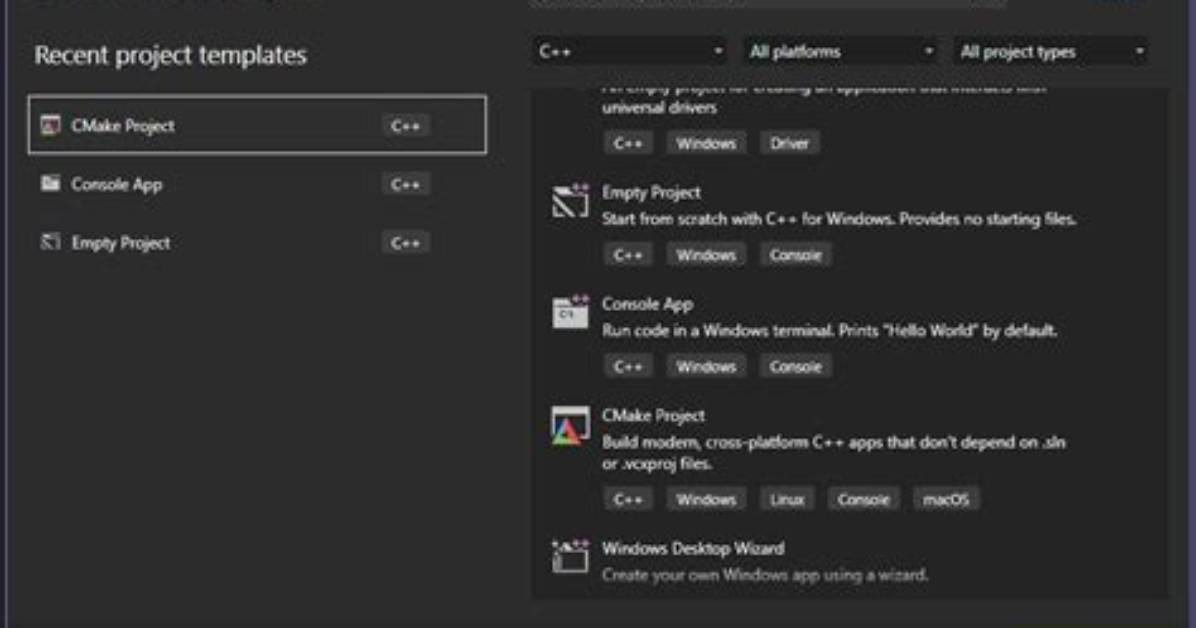1196x628 pixels.
Task: Click the C++ tag next to recent Empty Project
Action: [x=405, y=243]
